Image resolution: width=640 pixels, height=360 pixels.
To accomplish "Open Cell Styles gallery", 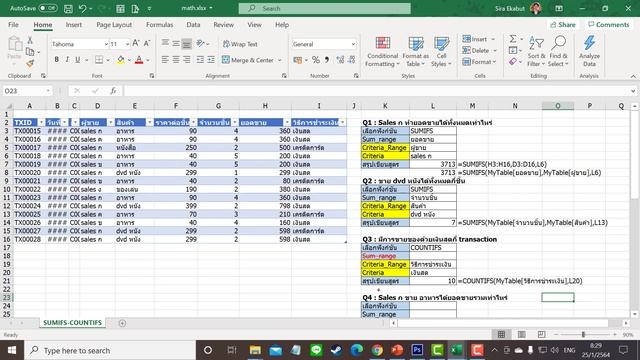I will click(x=441, y=52).
